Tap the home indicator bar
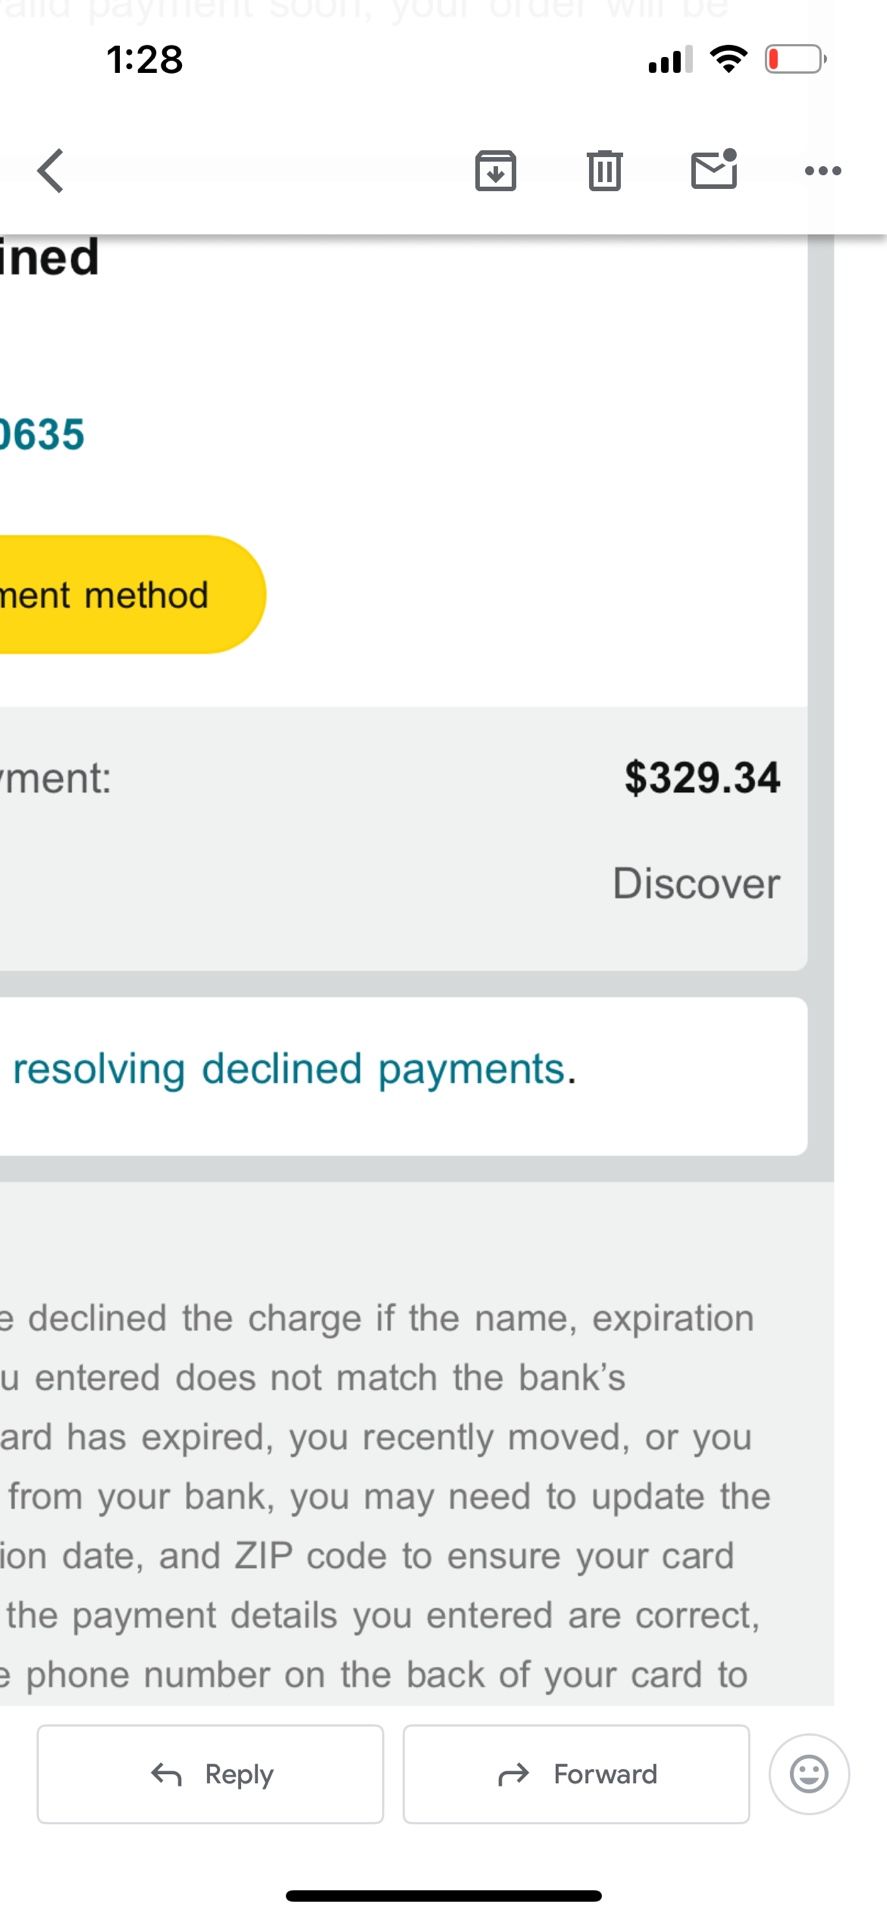887x1920 pixels. pos(443,1896)
